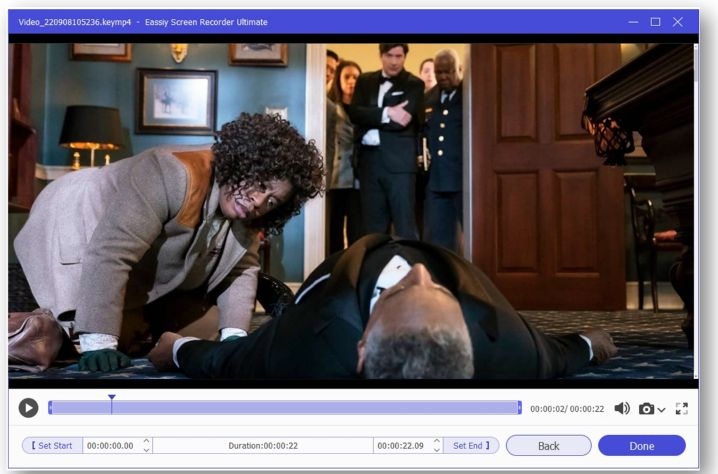Viewport: 718px width, 474px height.
Task: Decrease start time with down arrow
Action: (x=147, y=450)
